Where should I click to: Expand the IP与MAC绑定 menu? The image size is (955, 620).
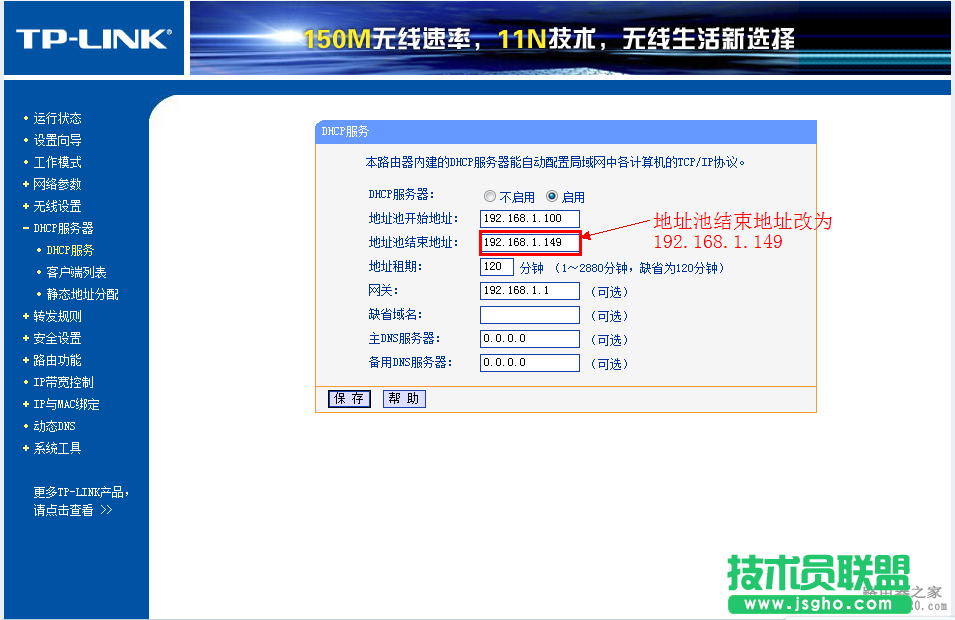coord(66,404)
